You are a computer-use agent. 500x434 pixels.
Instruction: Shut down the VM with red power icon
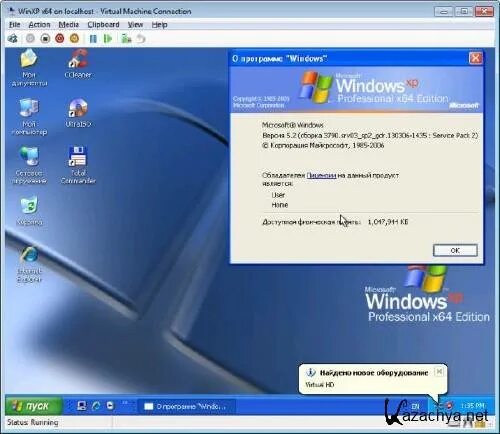click(x=60, y=39)
